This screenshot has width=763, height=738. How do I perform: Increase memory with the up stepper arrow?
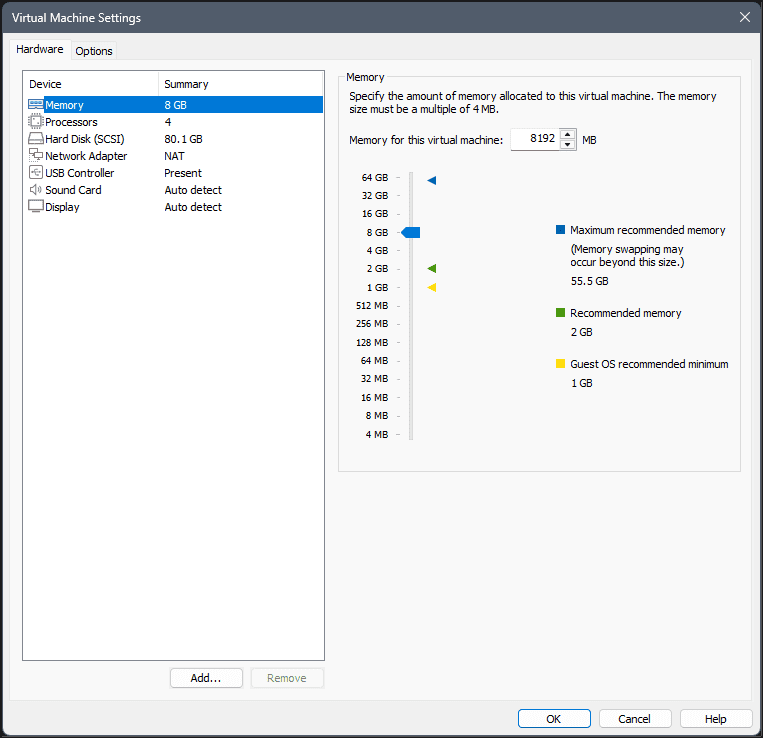coord(567,135)
